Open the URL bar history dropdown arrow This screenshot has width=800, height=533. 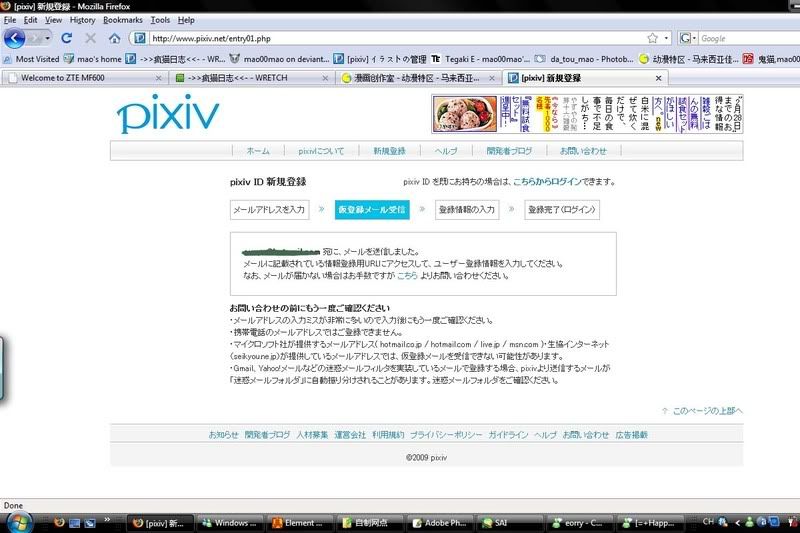point(666,38)
